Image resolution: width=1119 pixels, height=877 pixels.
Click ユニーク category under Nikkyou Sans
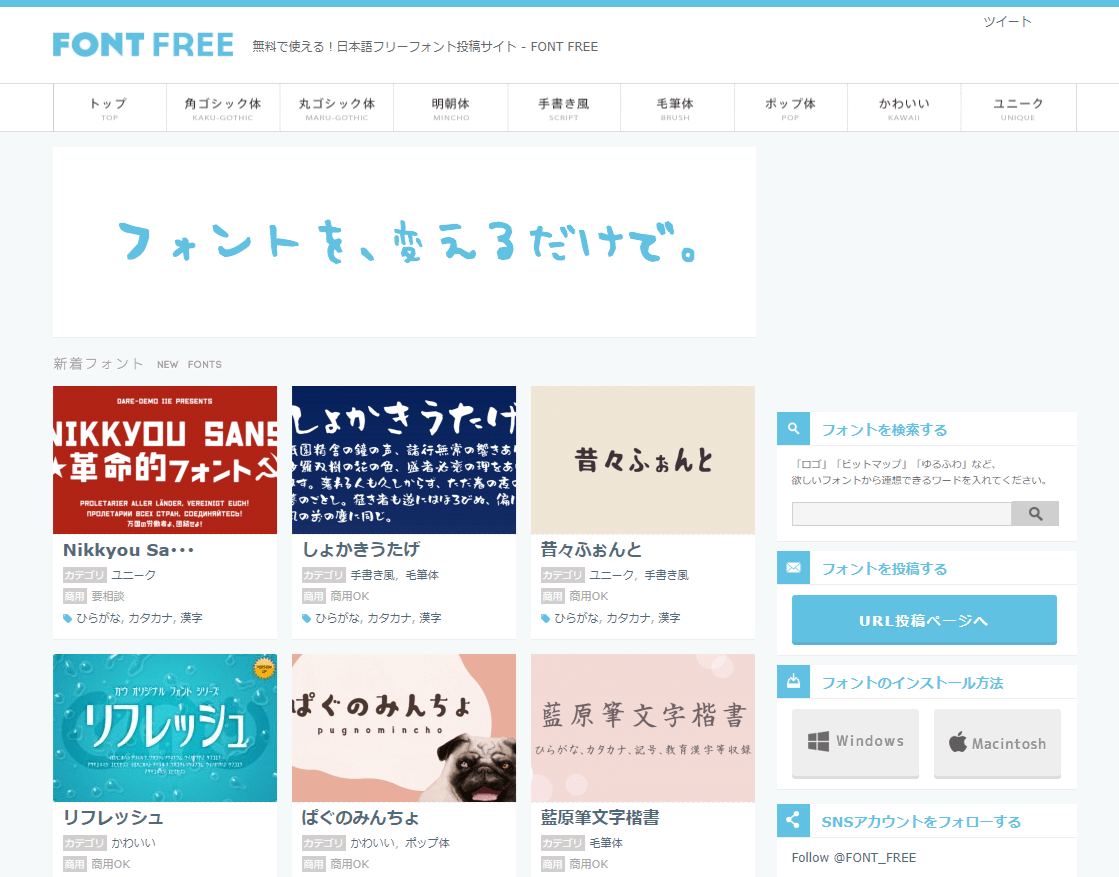pos(133,574)
